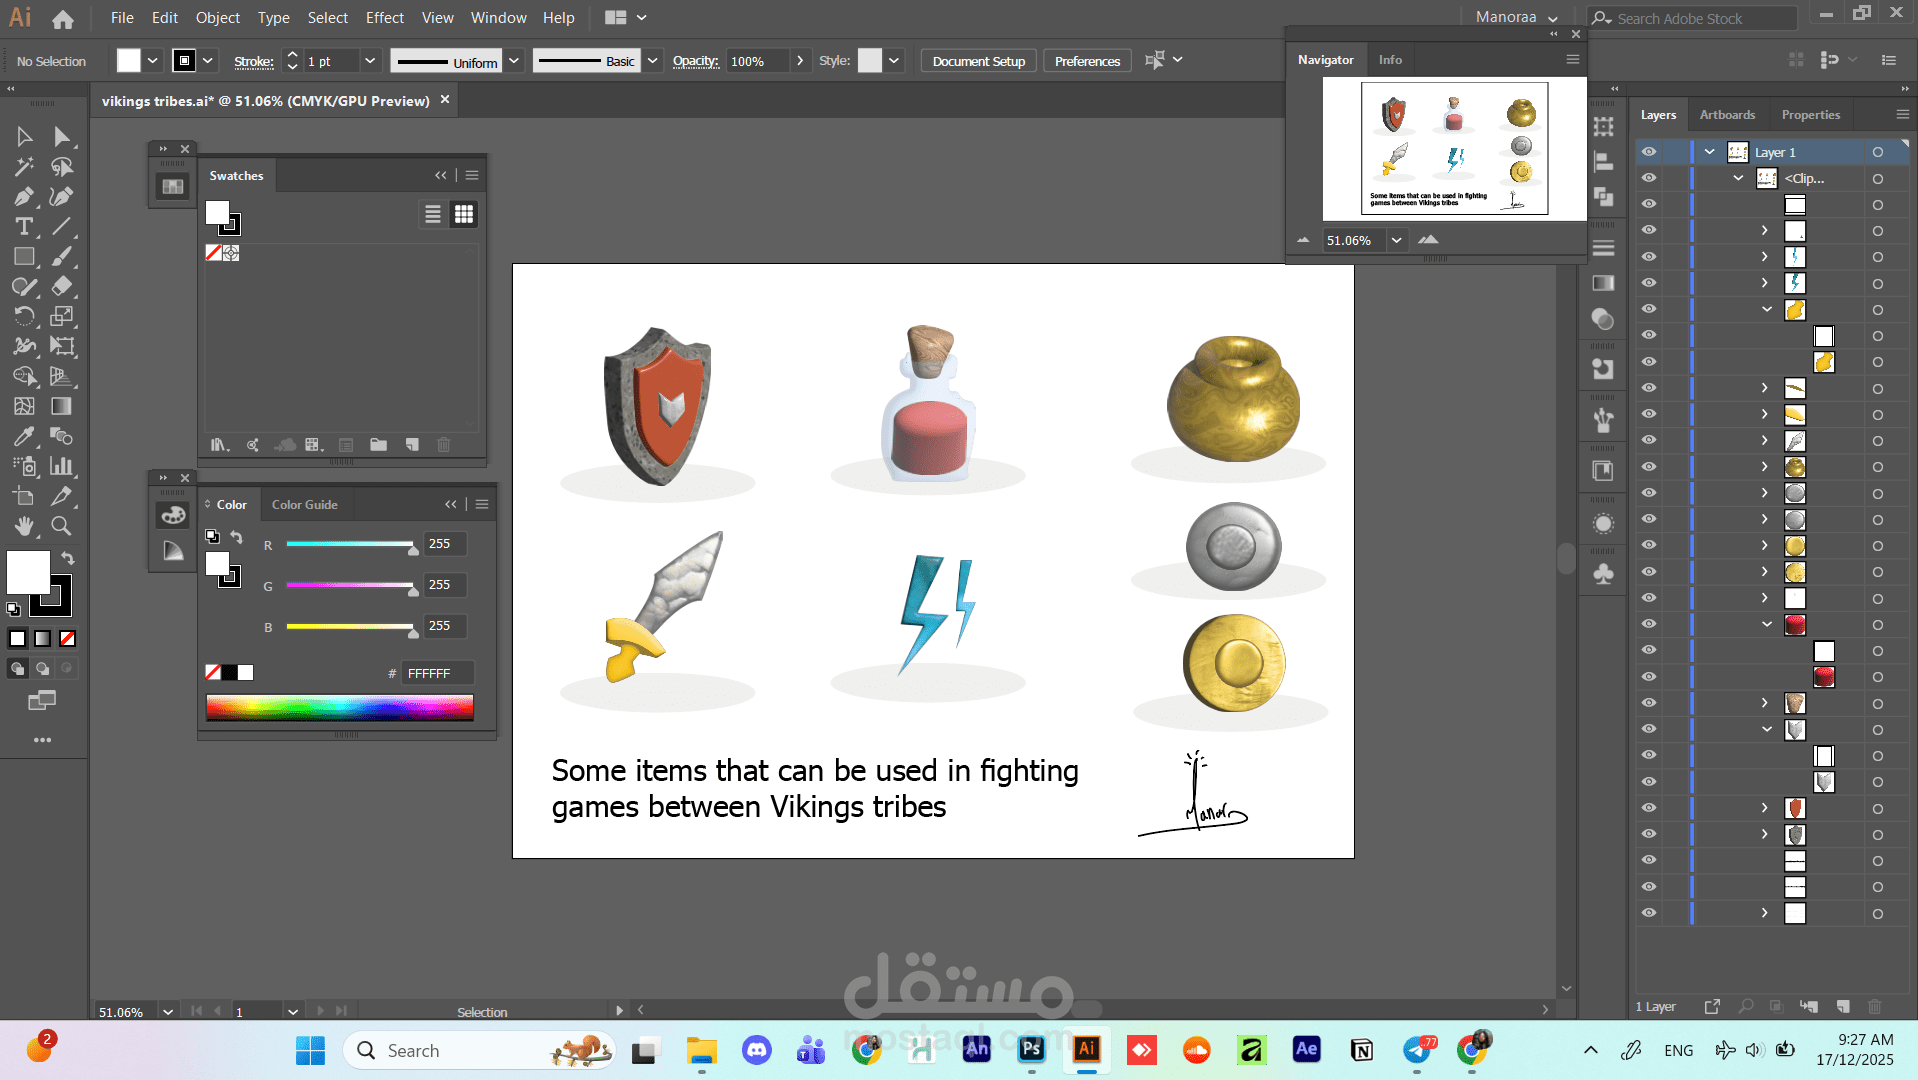
Task: Open the Manoraa workspace switcher dropdown
Action: [x=1517, y=17]
